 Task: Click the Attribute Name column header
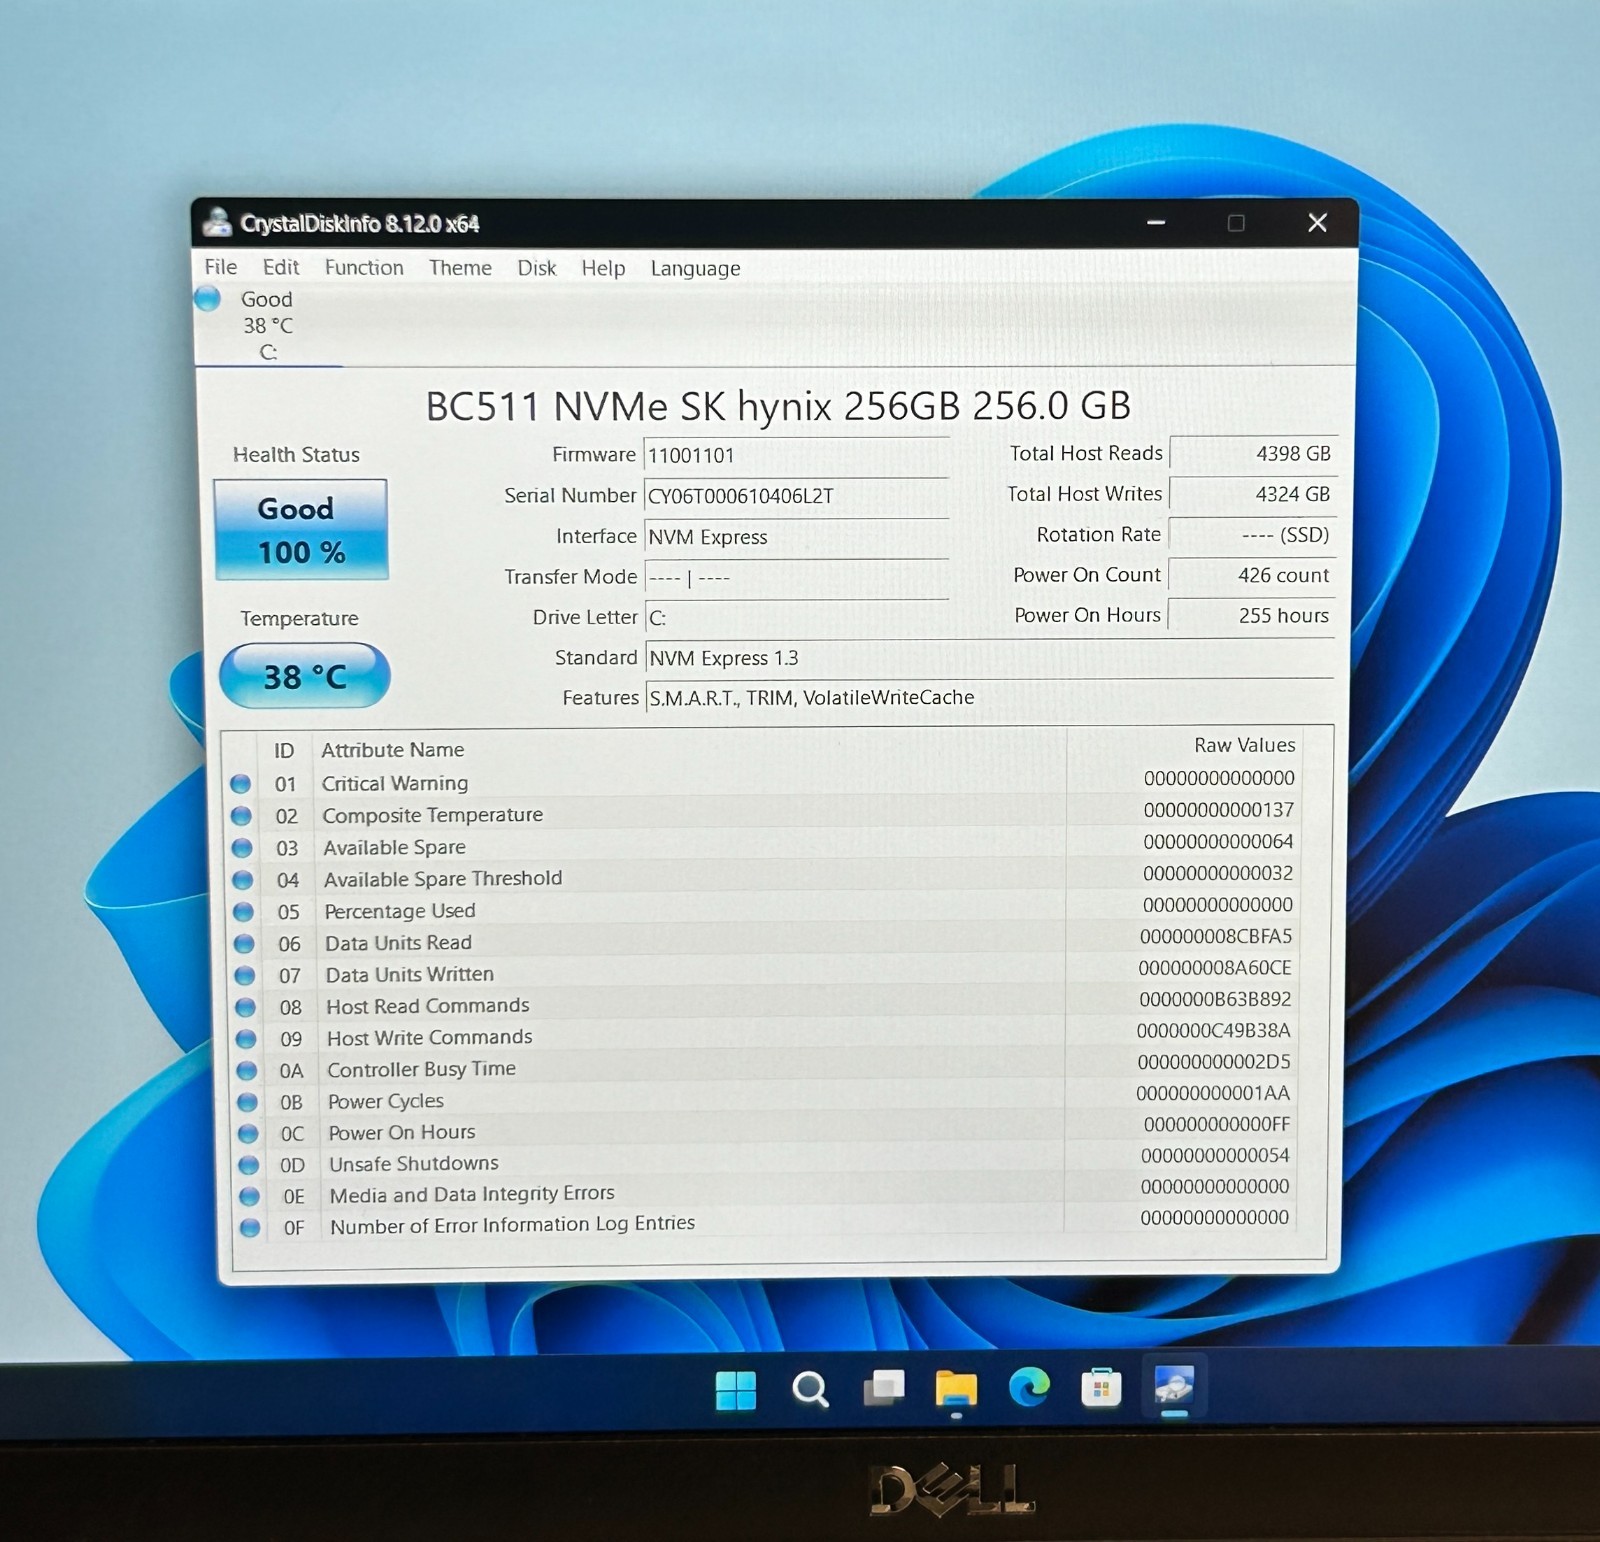tap(392, 750)
